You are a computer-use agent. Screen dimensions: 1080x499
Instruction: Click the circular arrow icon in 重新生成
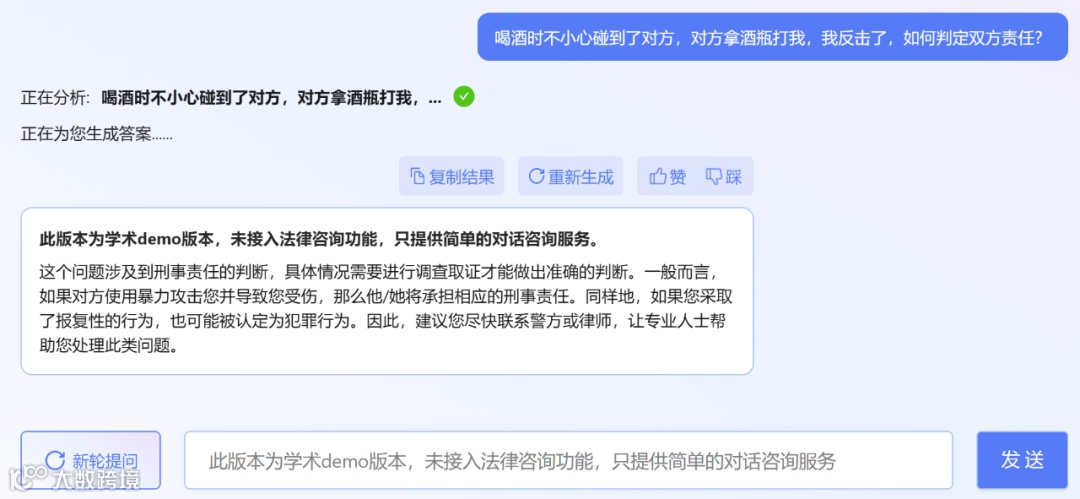[536, 176]
